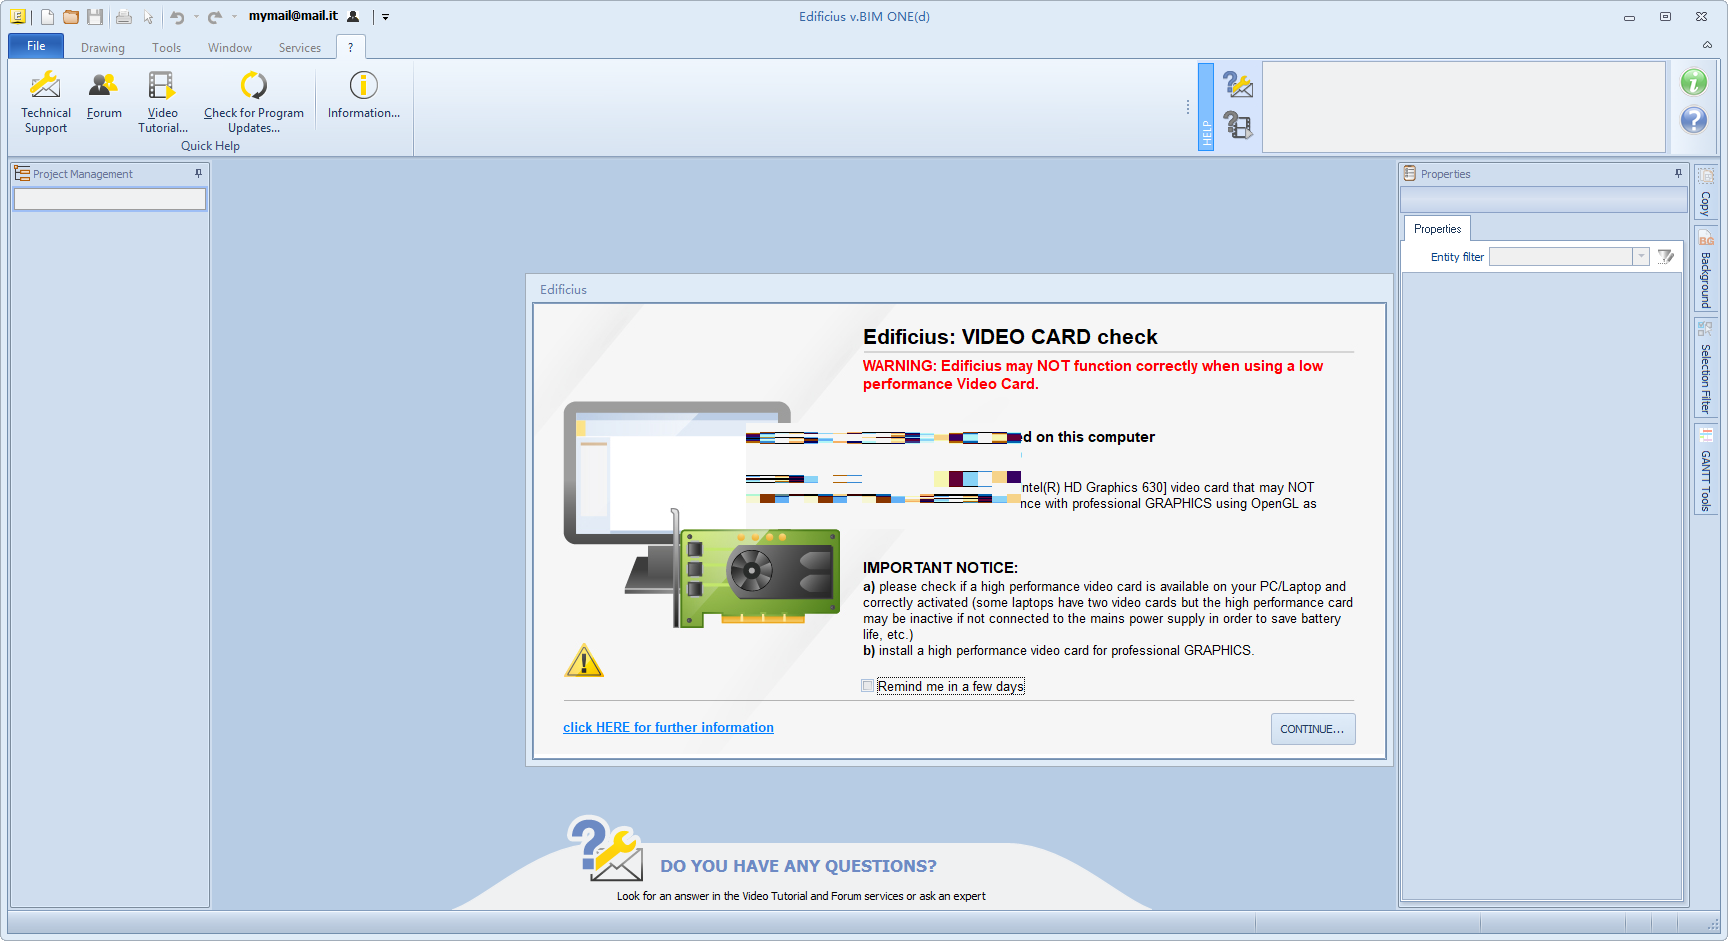The height and width of the screenshot is (941, 1728).
Task: Open Technical Support from Quick Help
Action: point(46,102)
